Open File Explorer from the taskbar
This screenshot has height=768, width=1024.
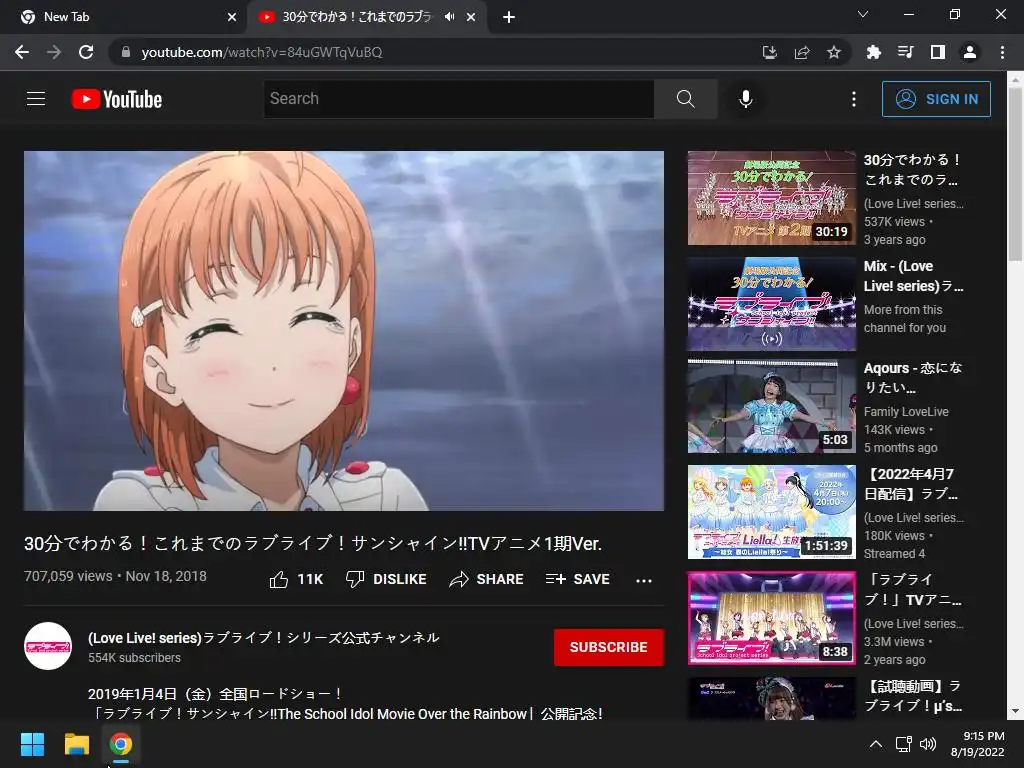click(76, 744)
